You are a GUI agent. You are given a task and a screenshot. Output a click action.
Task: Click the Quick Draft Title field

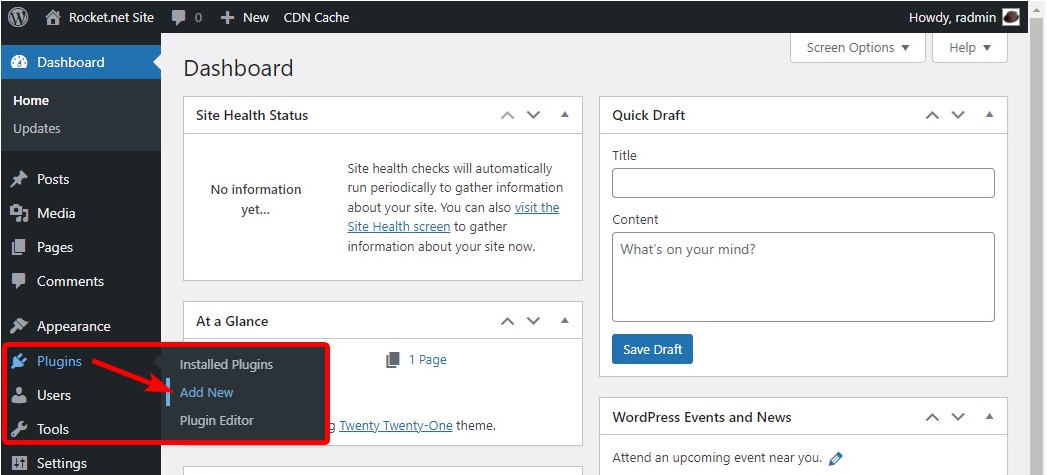pos(803,183)
